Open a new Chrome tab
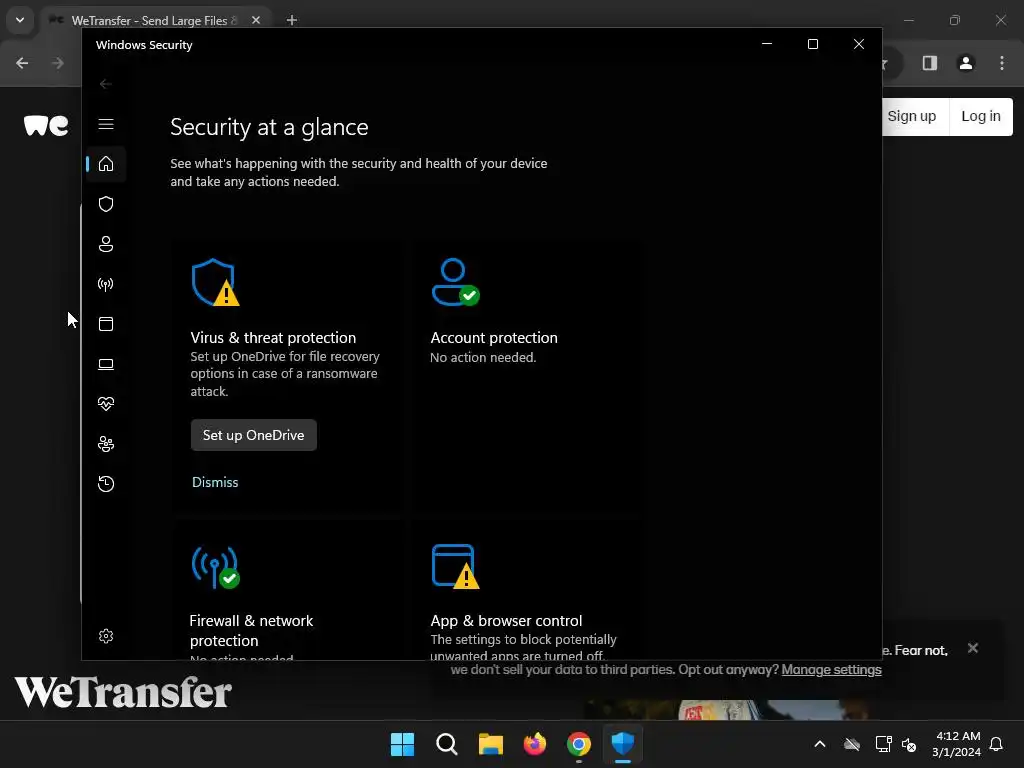Image resolution: width=1024 pixels, height=768 pixels. point(292,20)
